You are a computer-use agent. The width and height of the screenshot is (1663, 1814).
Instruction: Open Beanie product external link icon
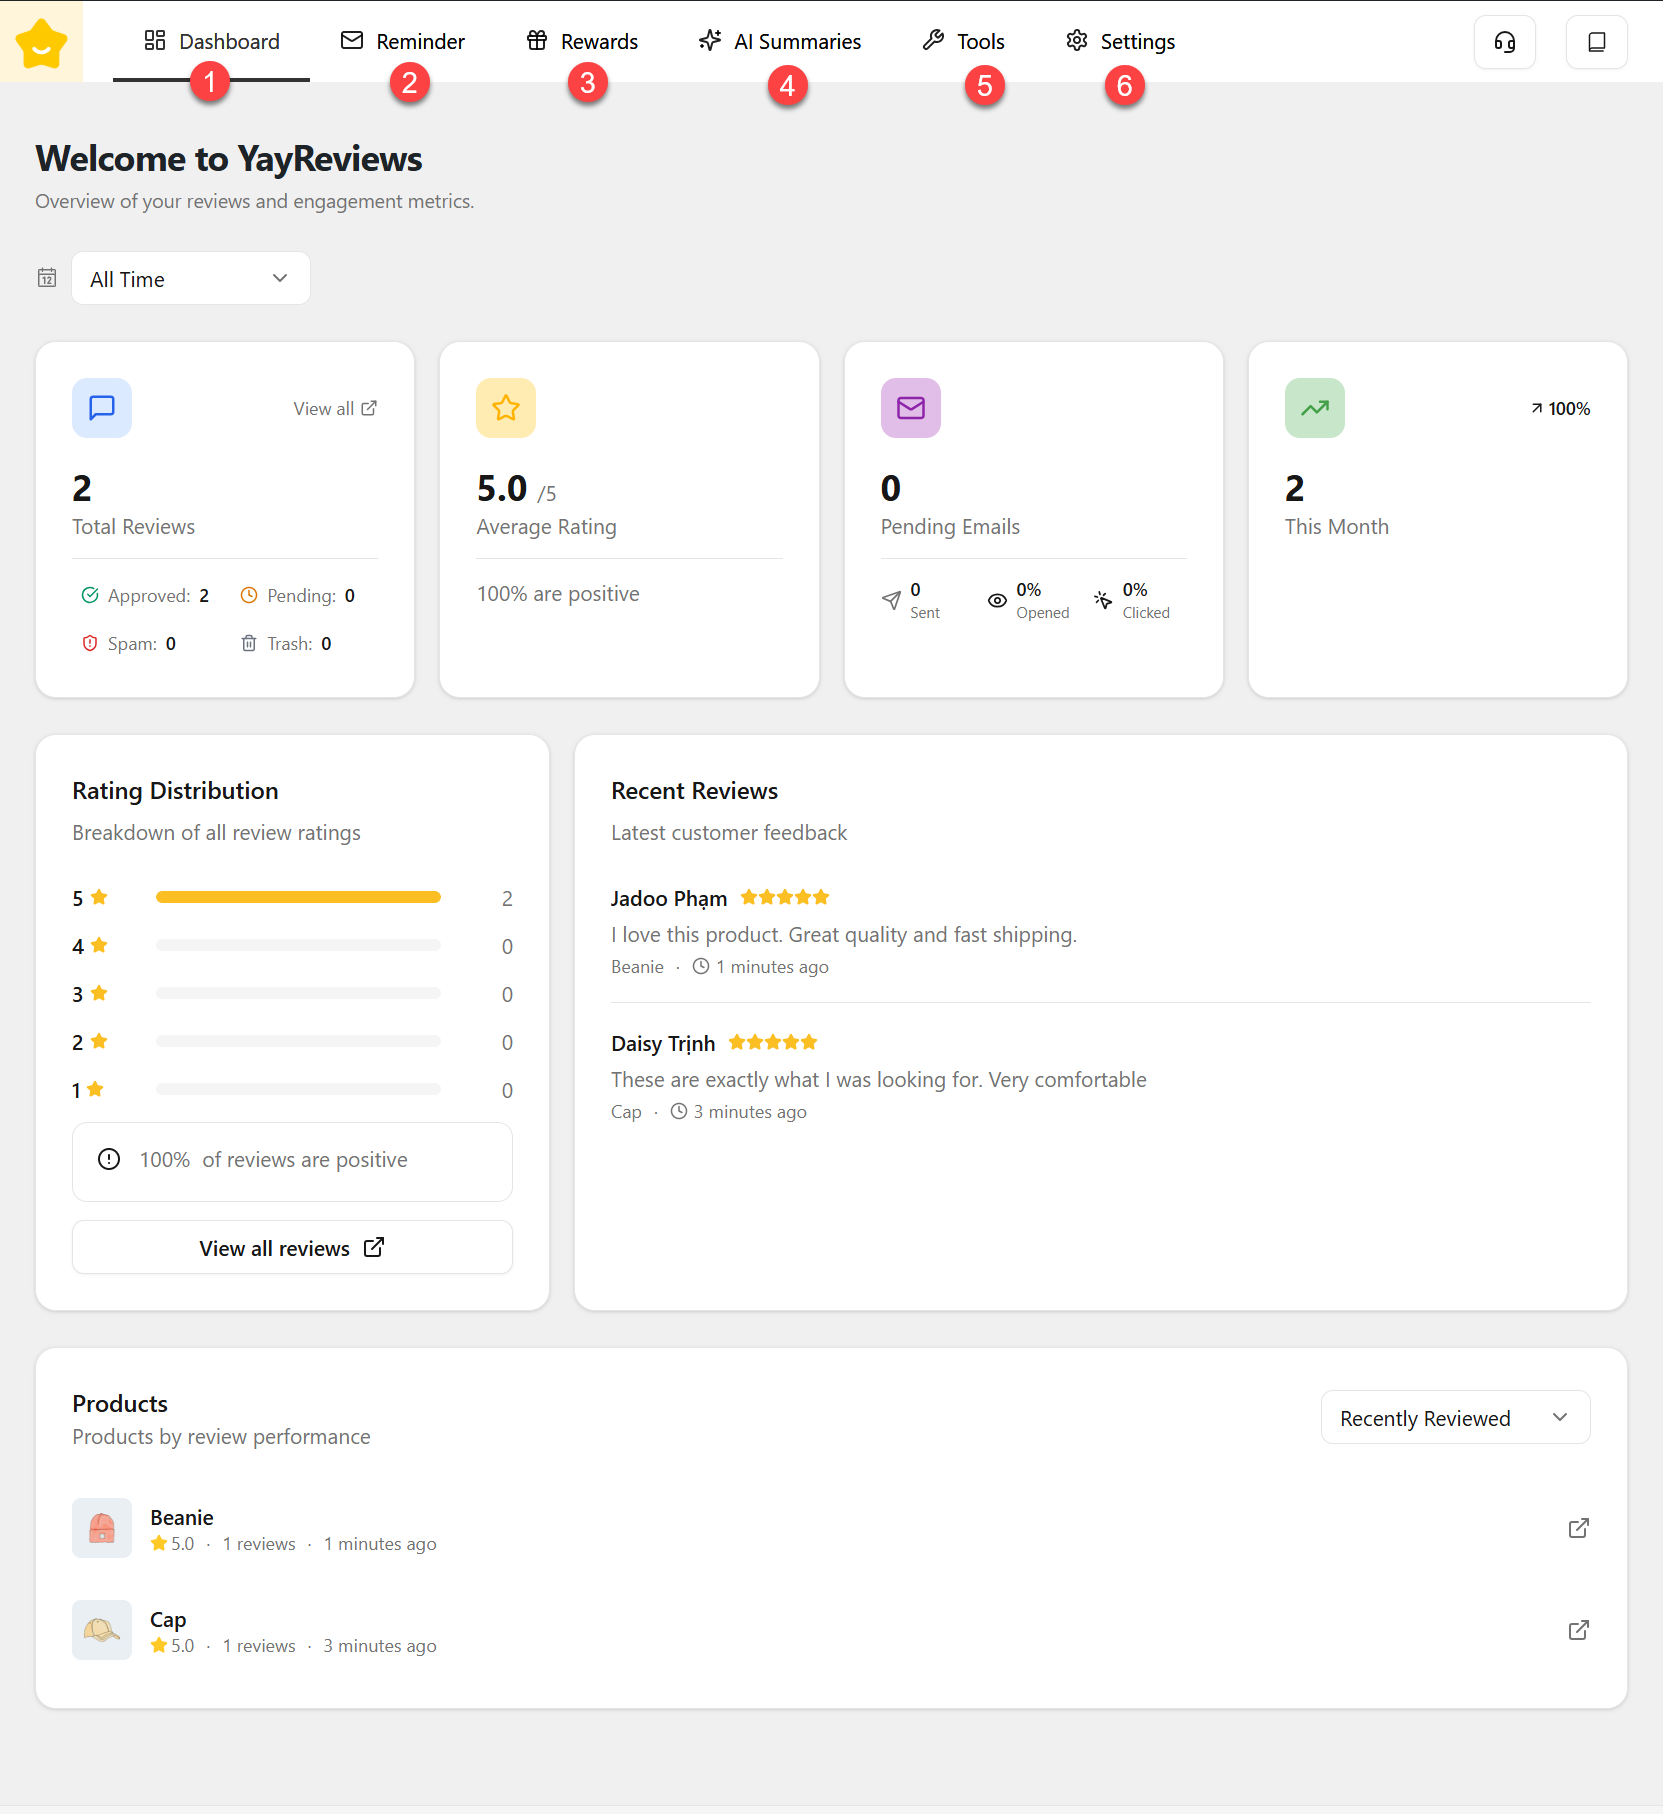(x=1578, y=1528)
